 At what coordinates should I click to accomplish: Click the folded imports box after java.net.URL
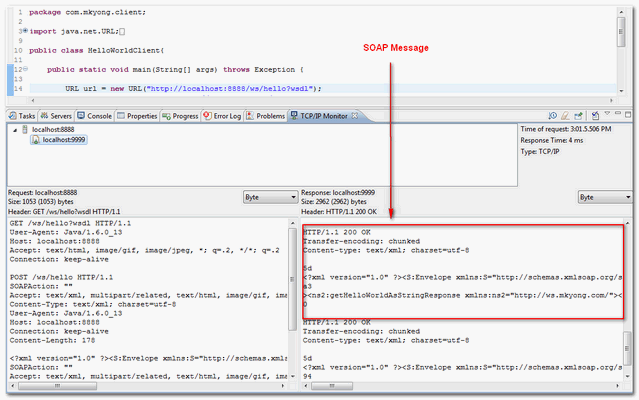pos(122,31)
